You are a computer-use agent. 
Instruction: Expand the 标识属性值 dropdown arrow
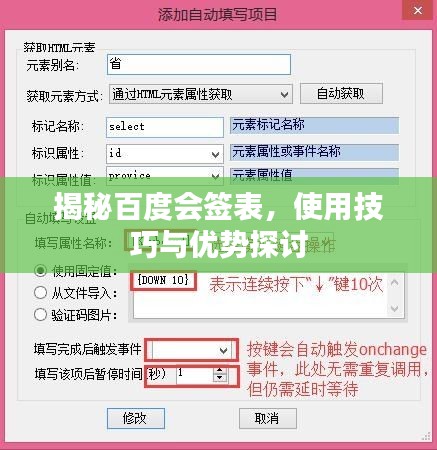pos(215,176)
